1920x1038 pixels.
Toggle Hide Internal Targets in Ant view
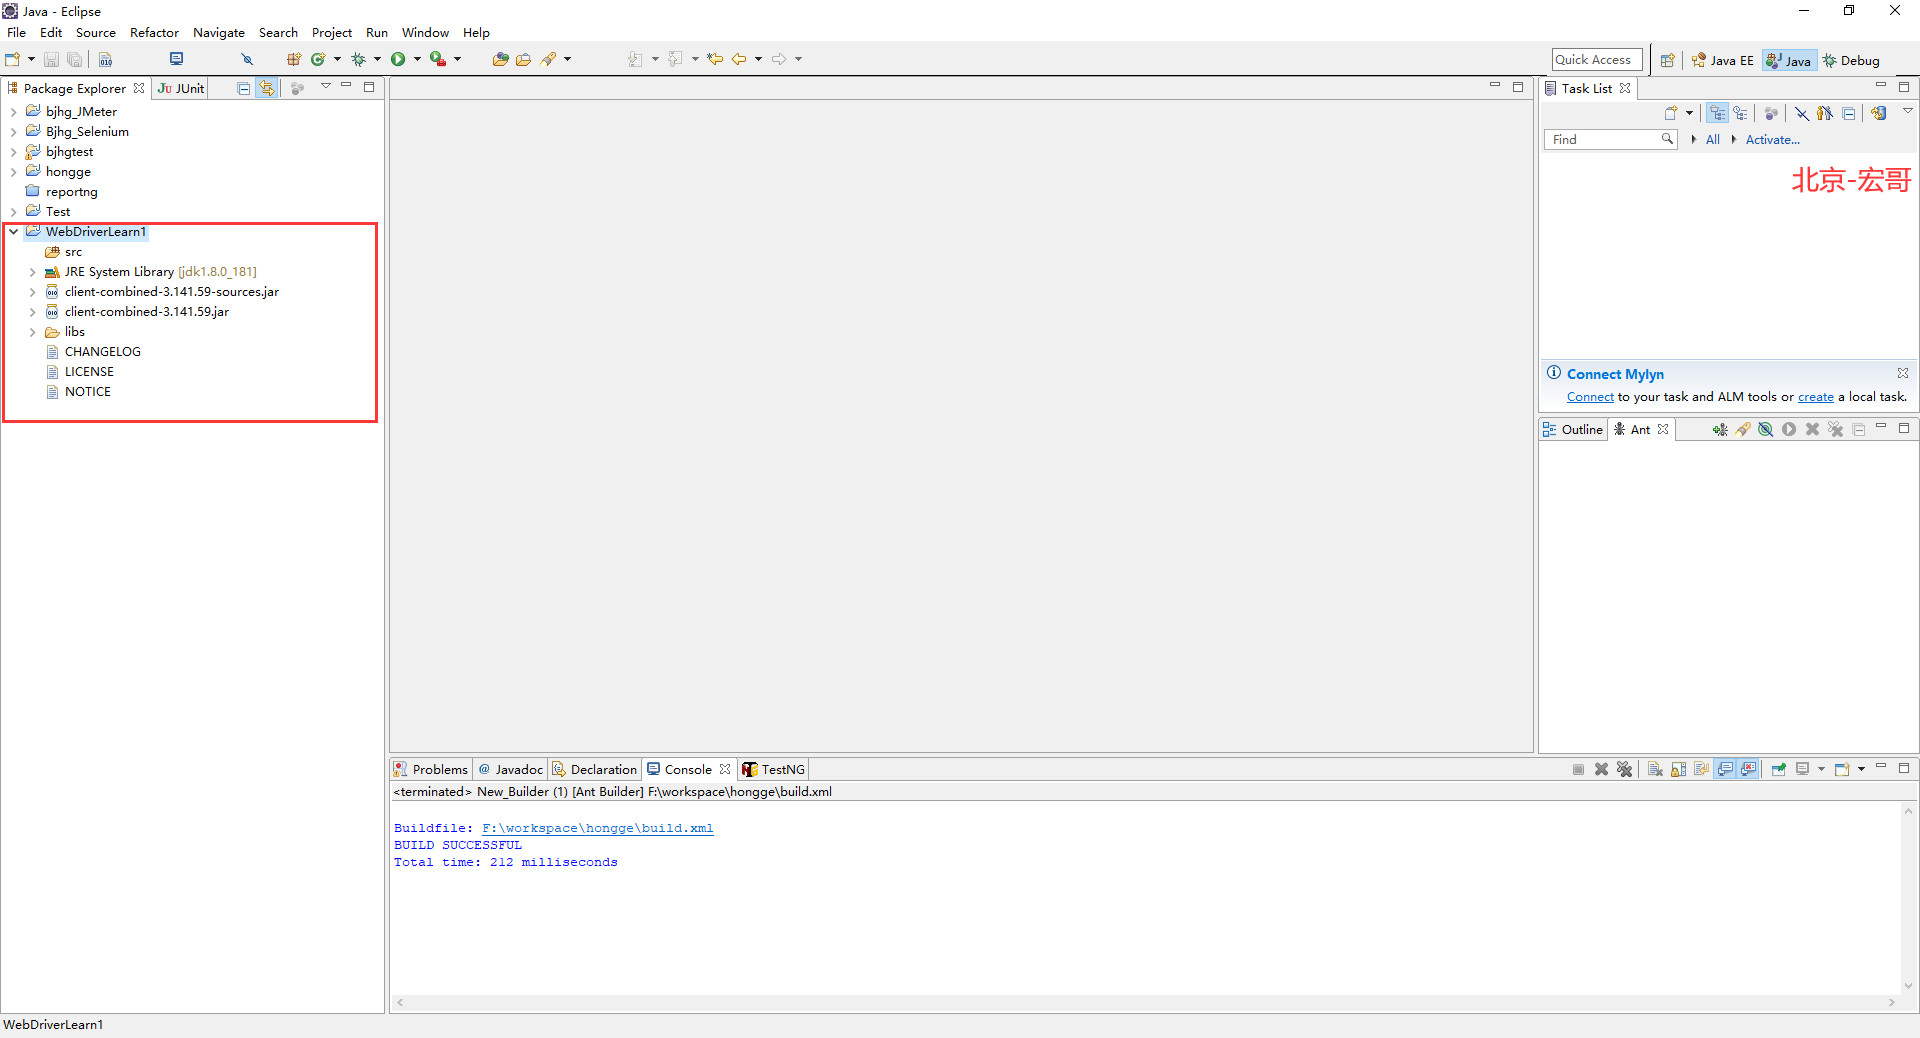pyautogui.click(x=1766, y=429)
